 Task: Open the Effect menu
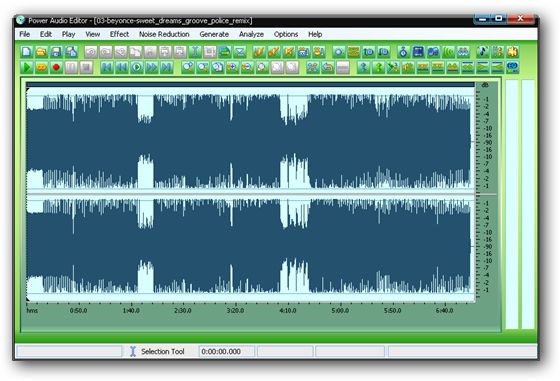119,34
